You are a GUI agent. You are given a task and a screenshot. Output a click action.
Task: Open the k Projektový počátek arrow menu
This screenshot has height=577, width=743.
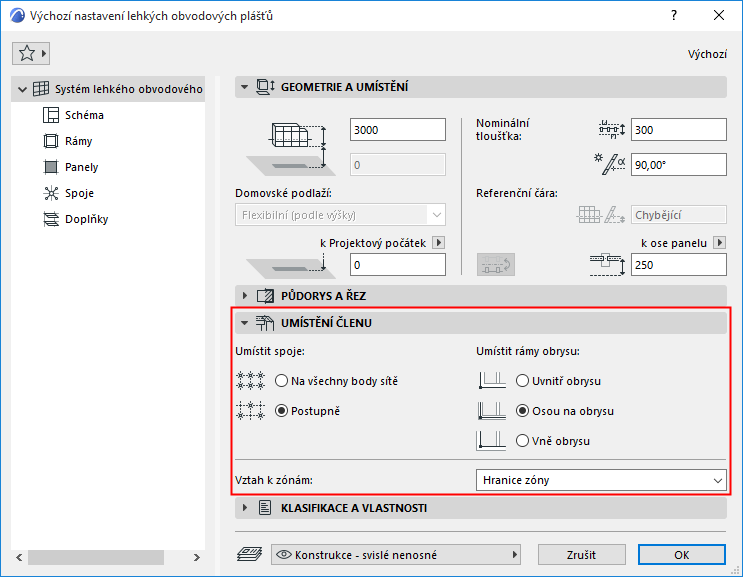[439, 243]
